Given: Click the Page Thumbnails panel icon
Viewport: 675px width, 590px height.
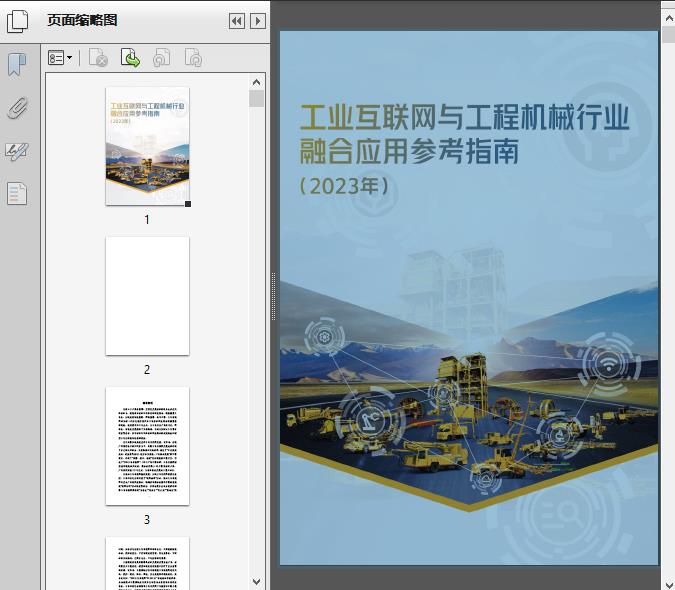Looking at the screenshot, I should 17,21.
